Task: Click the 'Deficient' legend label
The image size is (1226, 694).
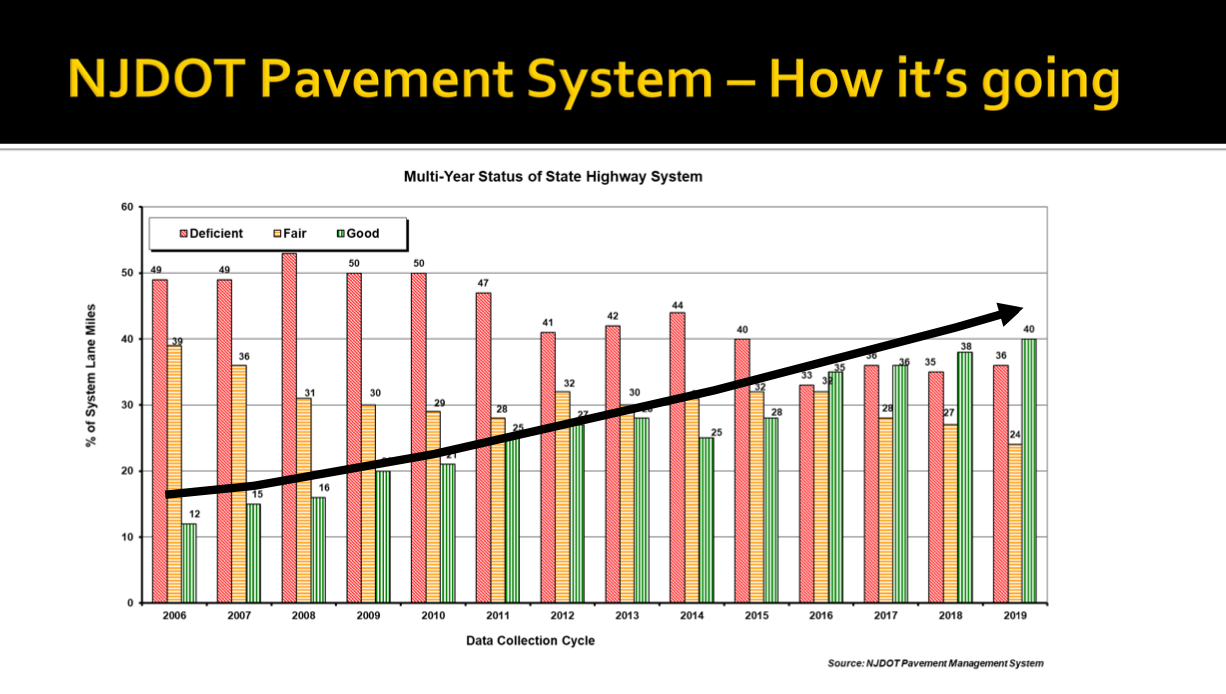Action: 216,234
